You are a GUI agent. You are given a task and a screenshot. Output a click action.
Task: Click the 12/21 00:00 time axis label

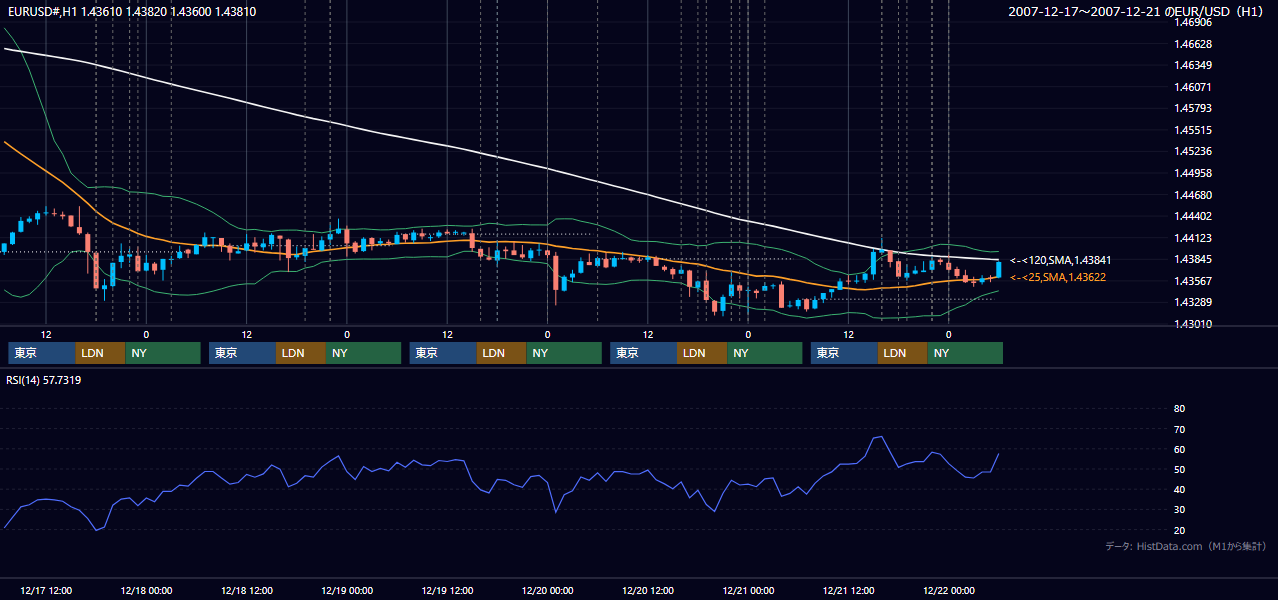coord(748,590)
